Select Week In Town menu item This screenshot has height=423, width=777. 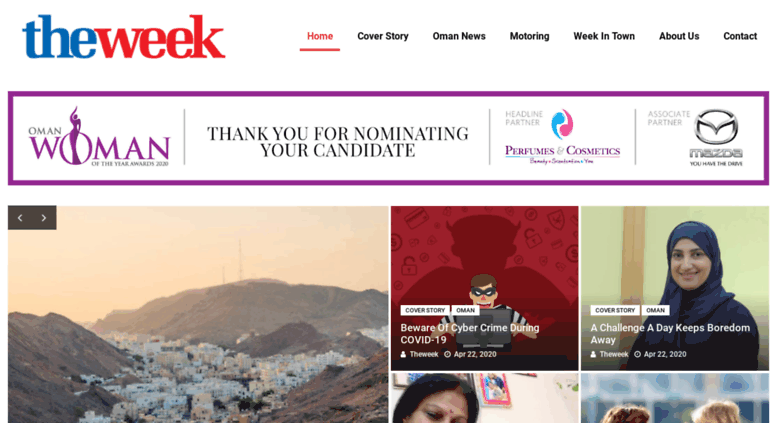coord(604,36)
